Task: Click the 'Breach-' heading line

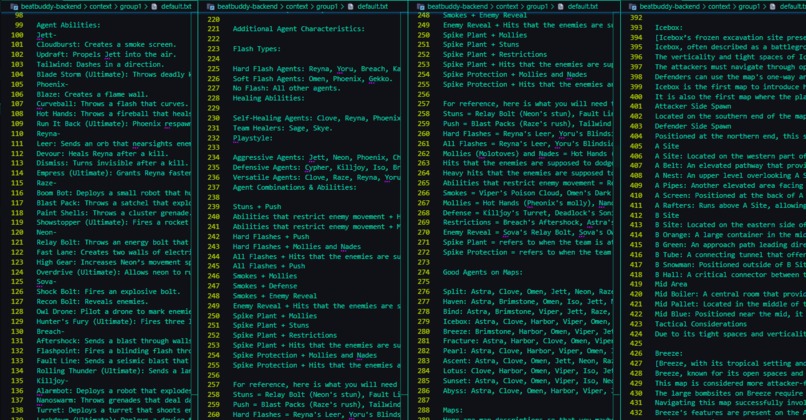Action: pos(50,331)
